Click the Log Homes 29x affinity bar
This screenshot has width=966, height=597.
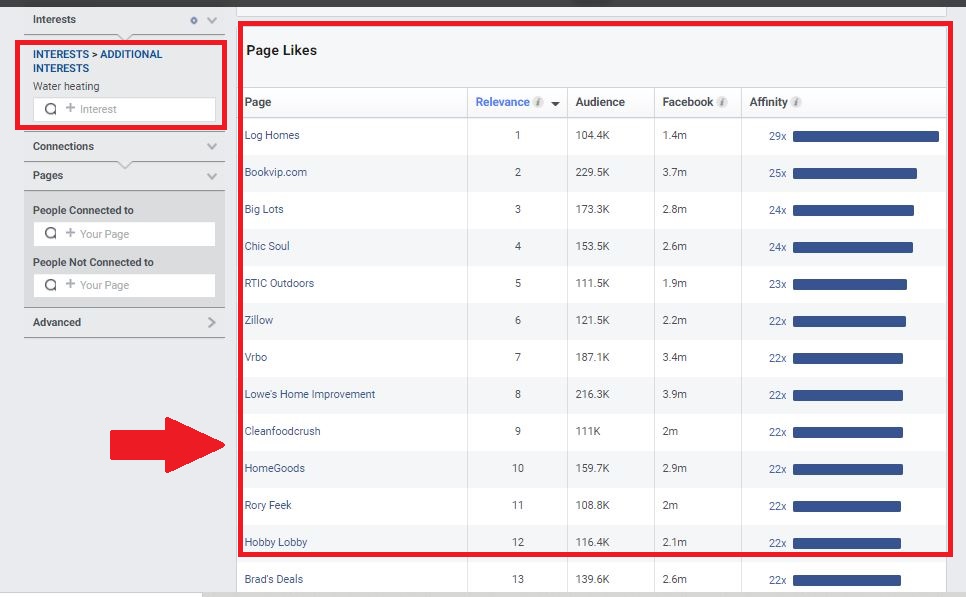pyautogui.click(x=866, y=136)
